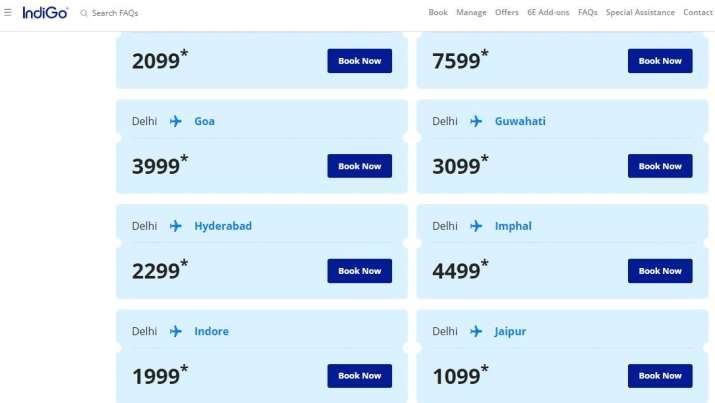Open the Manage menu

471,13
